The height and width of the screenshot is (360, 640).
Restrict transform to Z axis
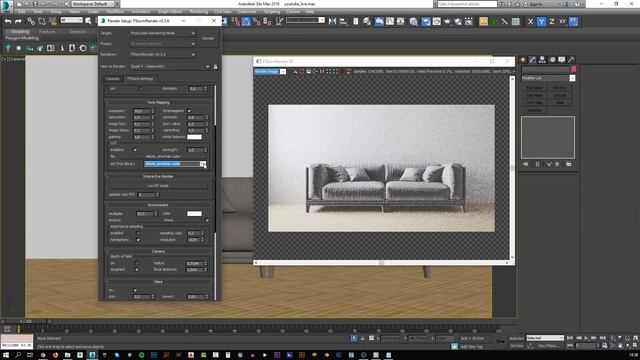[x=552, y=22]
